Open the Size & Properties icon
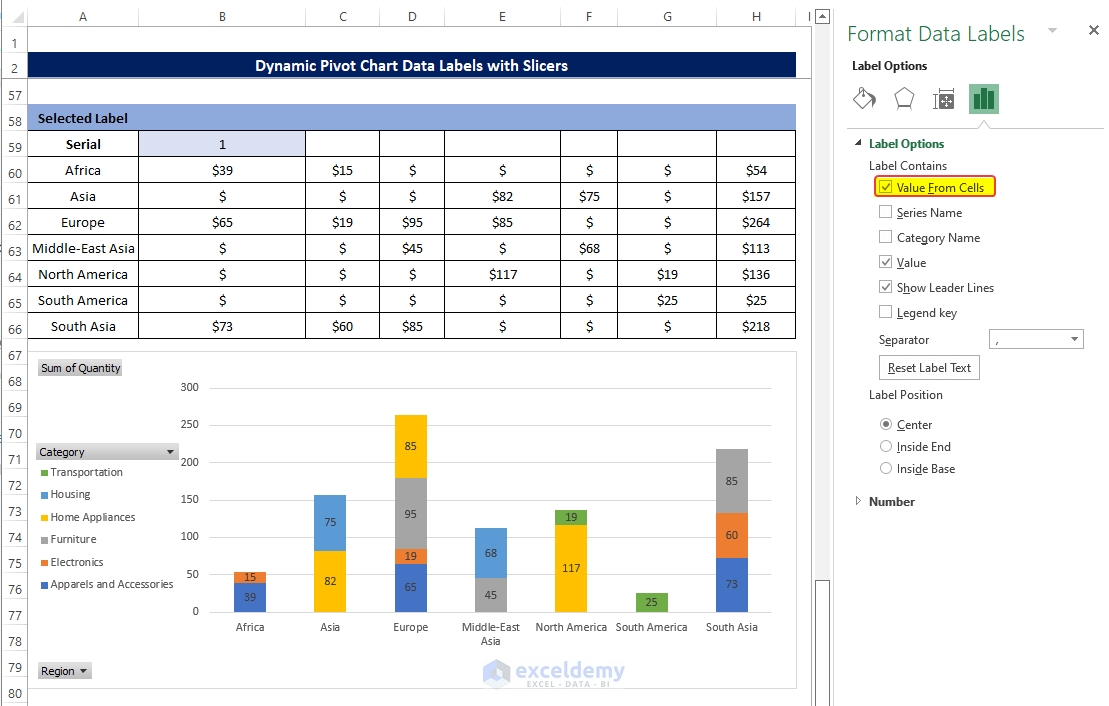 coord(944,99)
